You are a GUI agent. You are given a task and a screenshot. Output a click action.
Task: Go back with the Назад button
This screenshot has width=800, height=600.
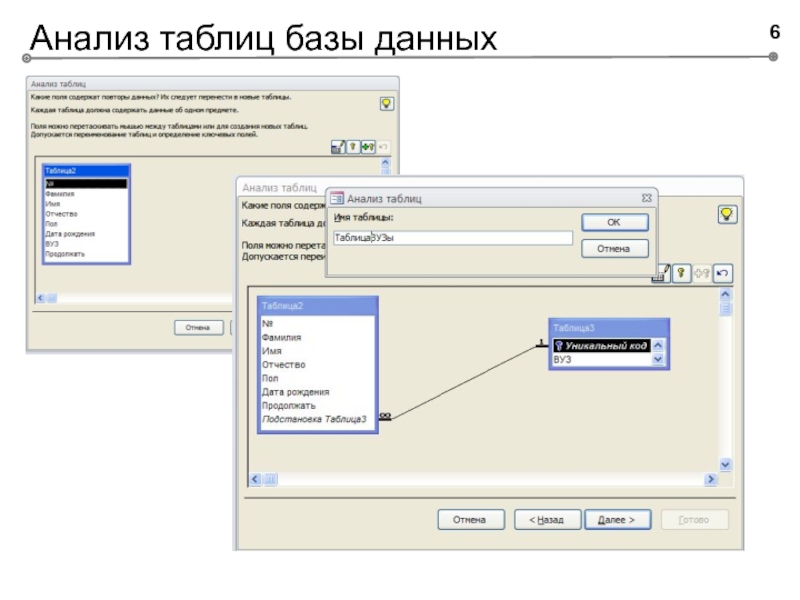point(547,520)
